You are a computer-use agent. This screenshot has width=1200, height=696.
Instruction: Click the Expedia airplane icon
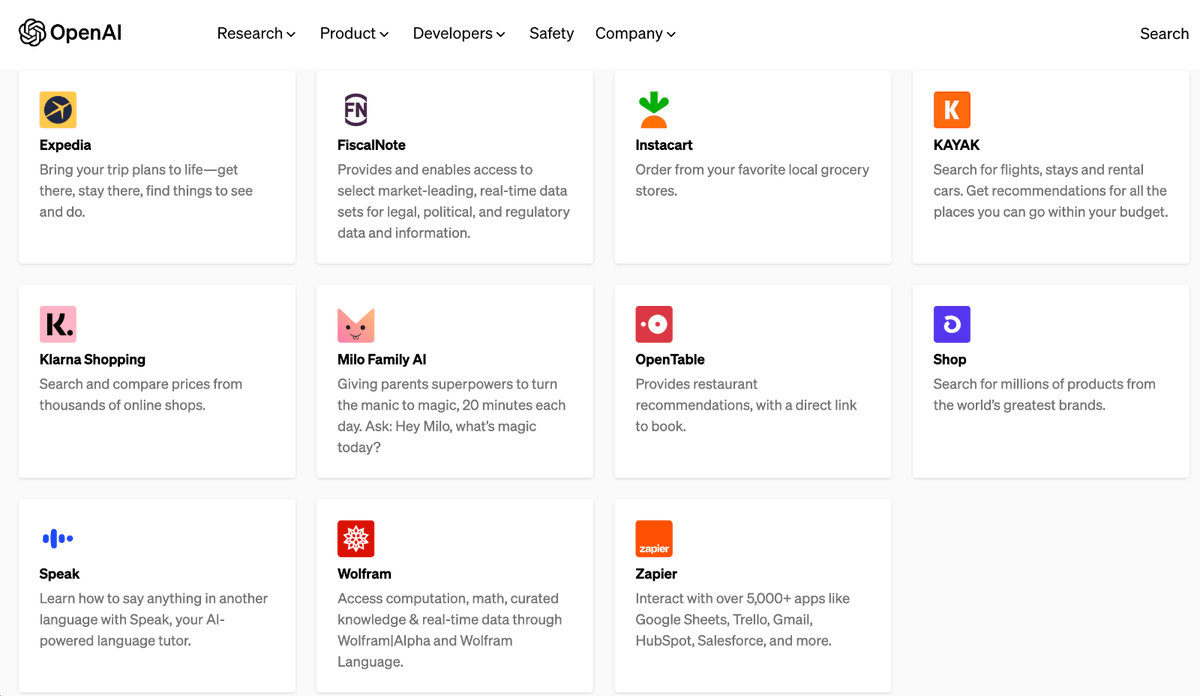click(58, 110)
